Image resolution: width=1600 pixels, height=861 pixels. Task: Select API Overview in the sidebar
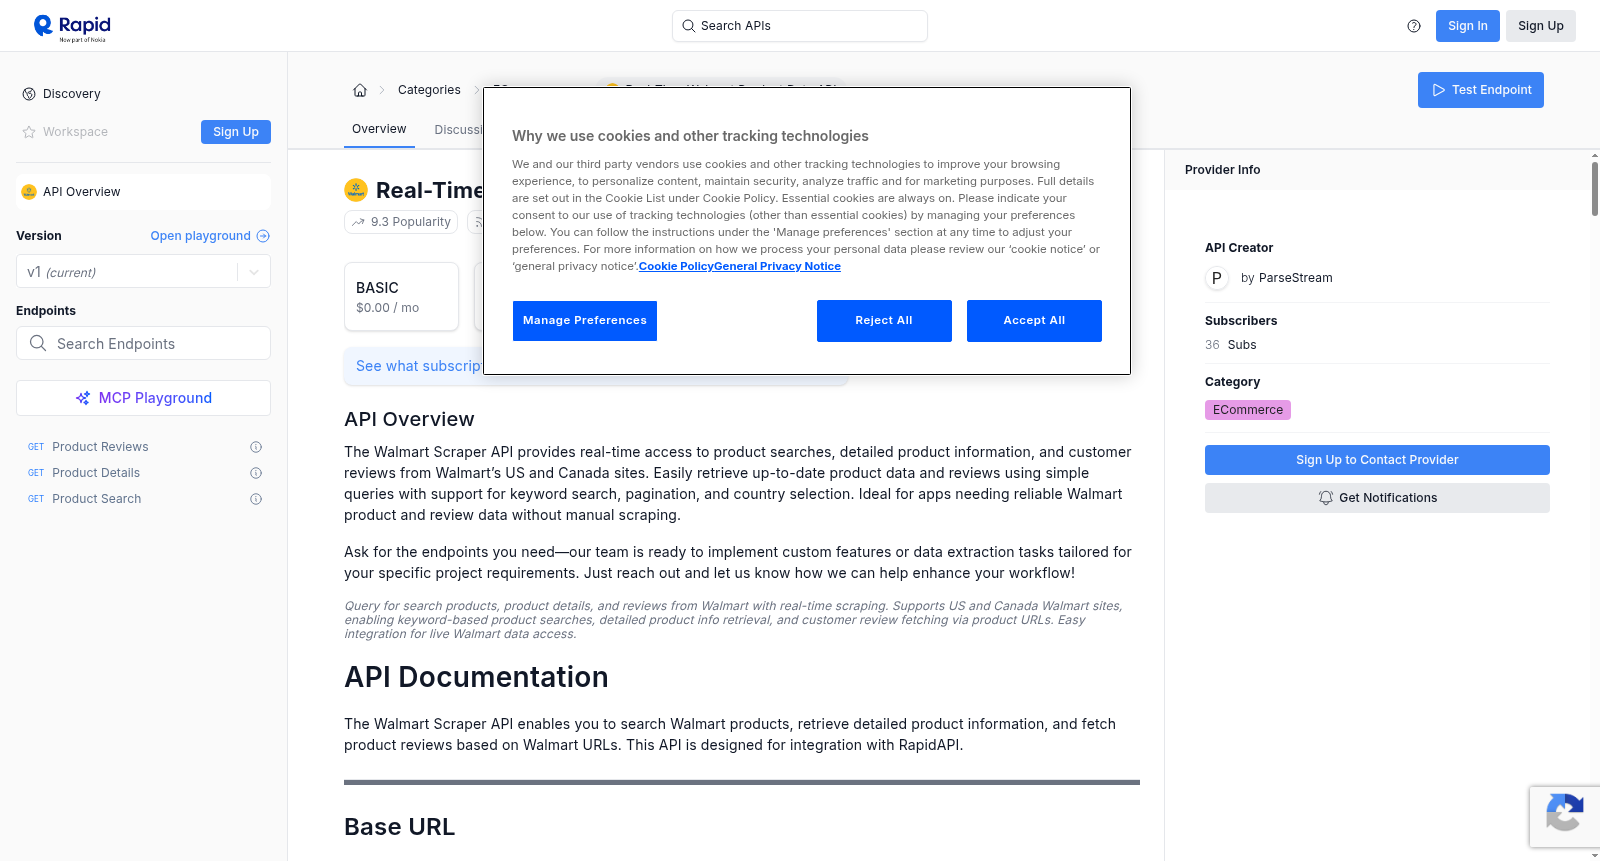(143, 192)
